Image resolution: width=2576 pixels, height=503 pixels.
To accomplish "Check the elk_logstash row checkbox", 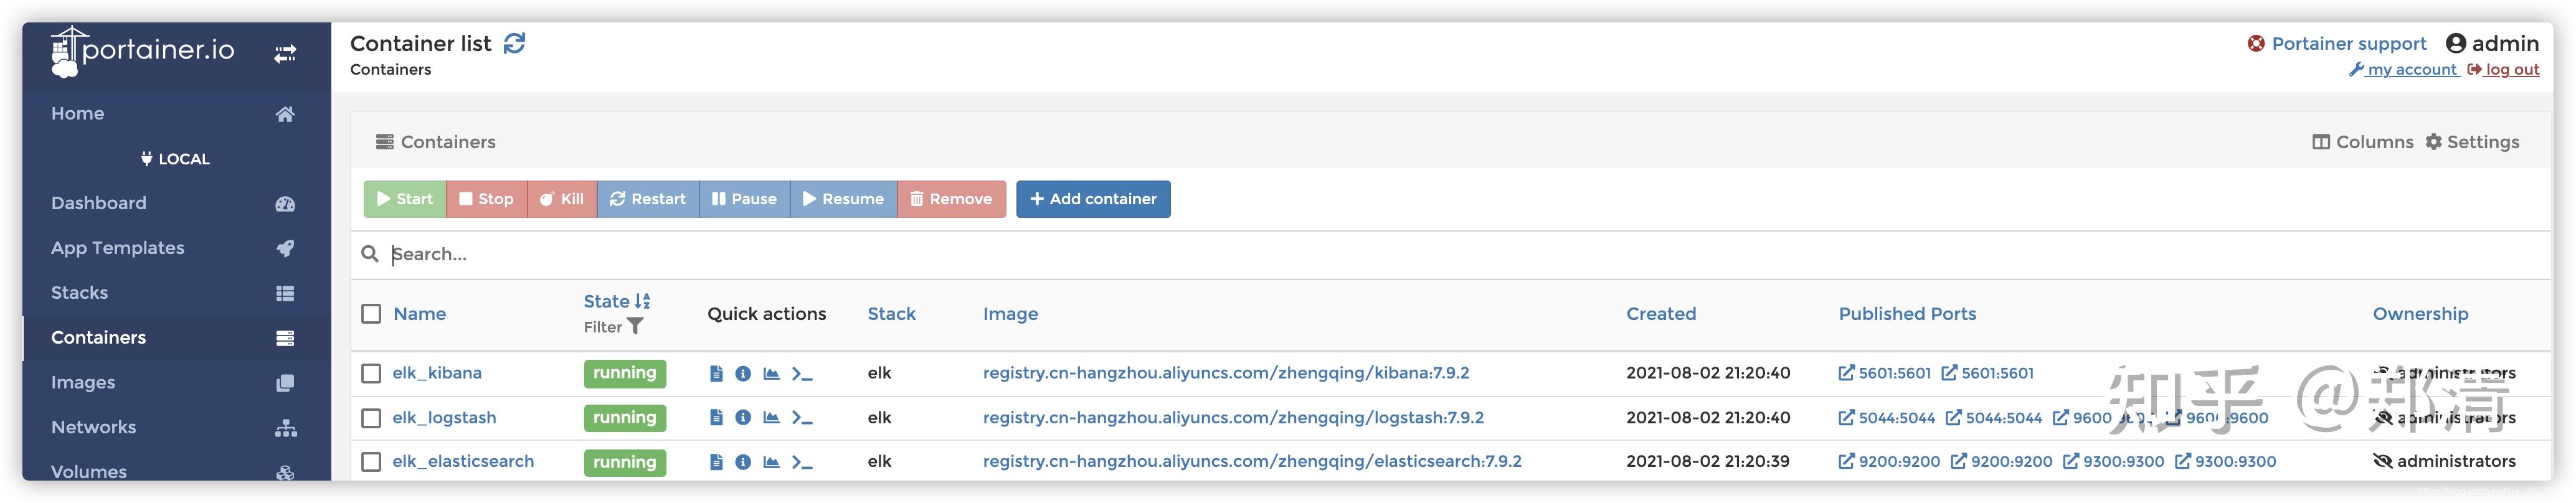I will point(371,417).
